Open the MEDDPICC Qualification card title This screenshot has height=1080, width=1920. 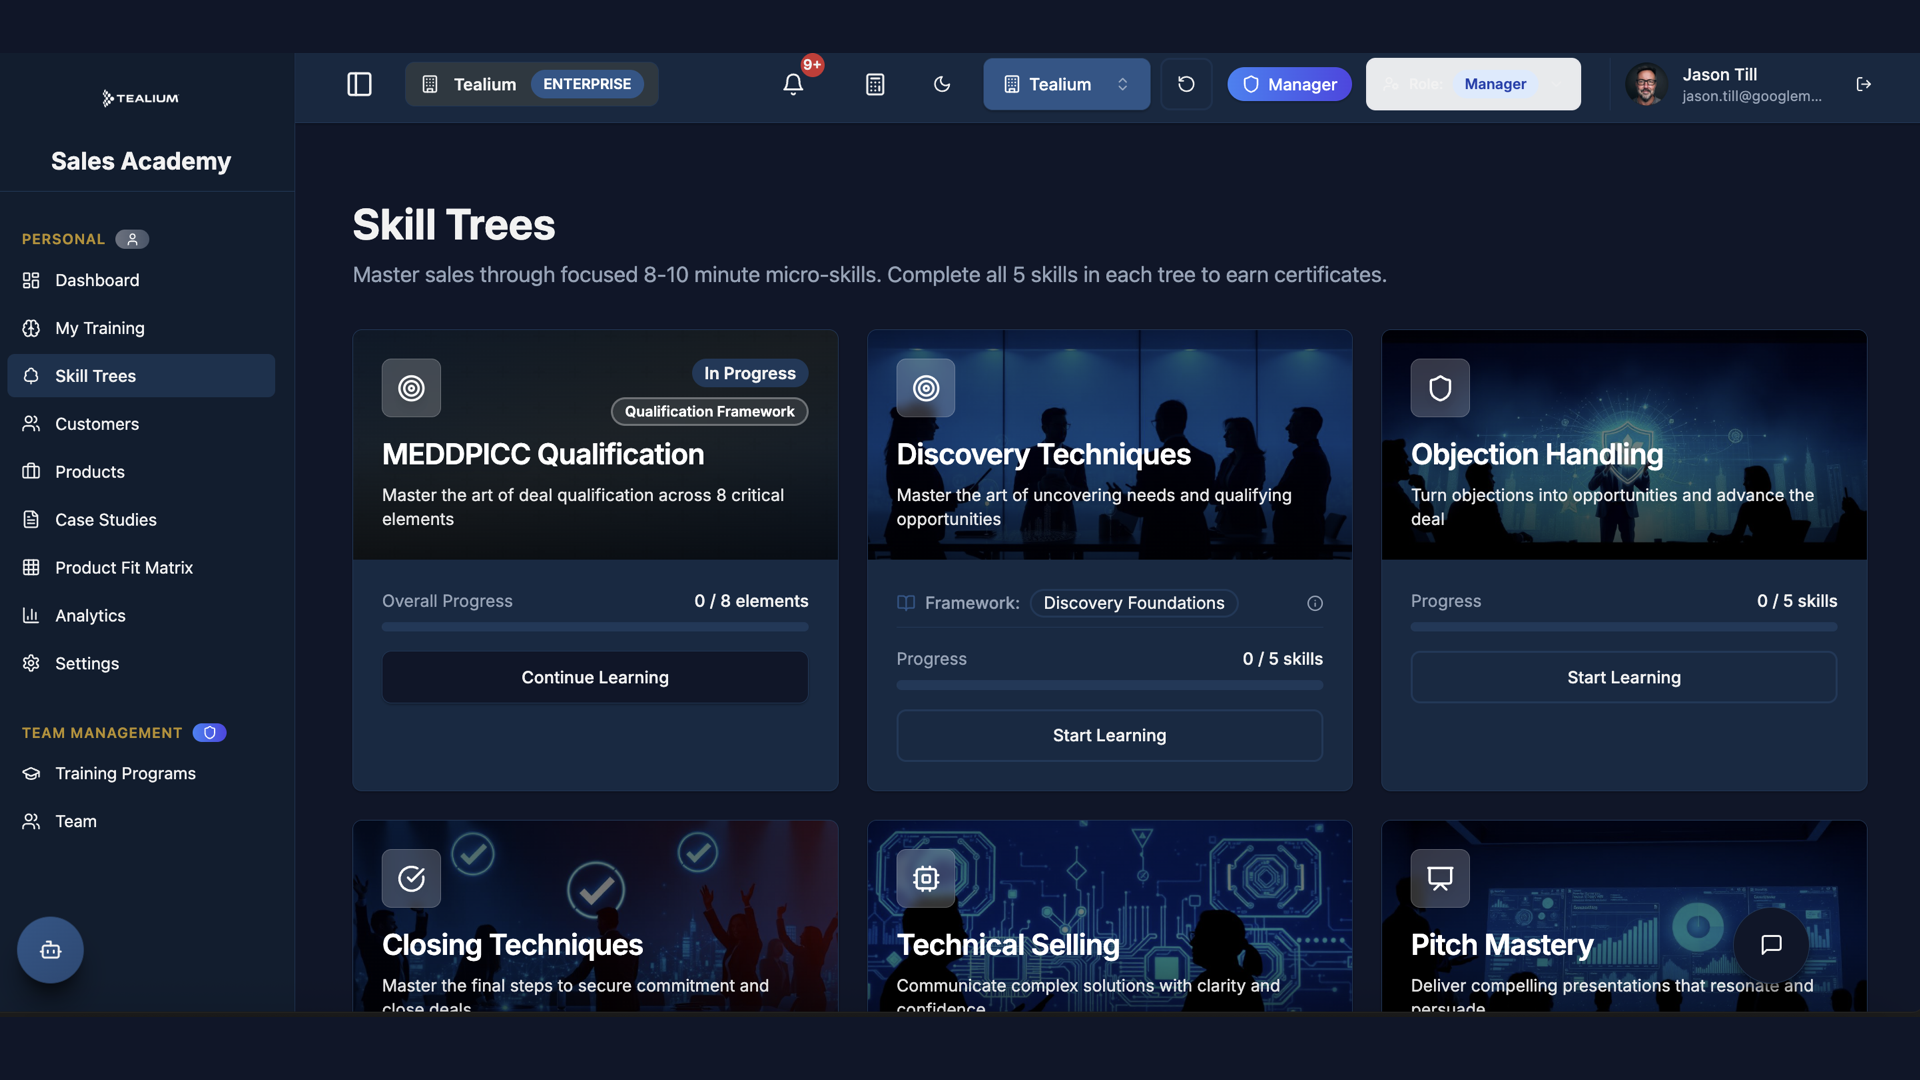(543, 455)
